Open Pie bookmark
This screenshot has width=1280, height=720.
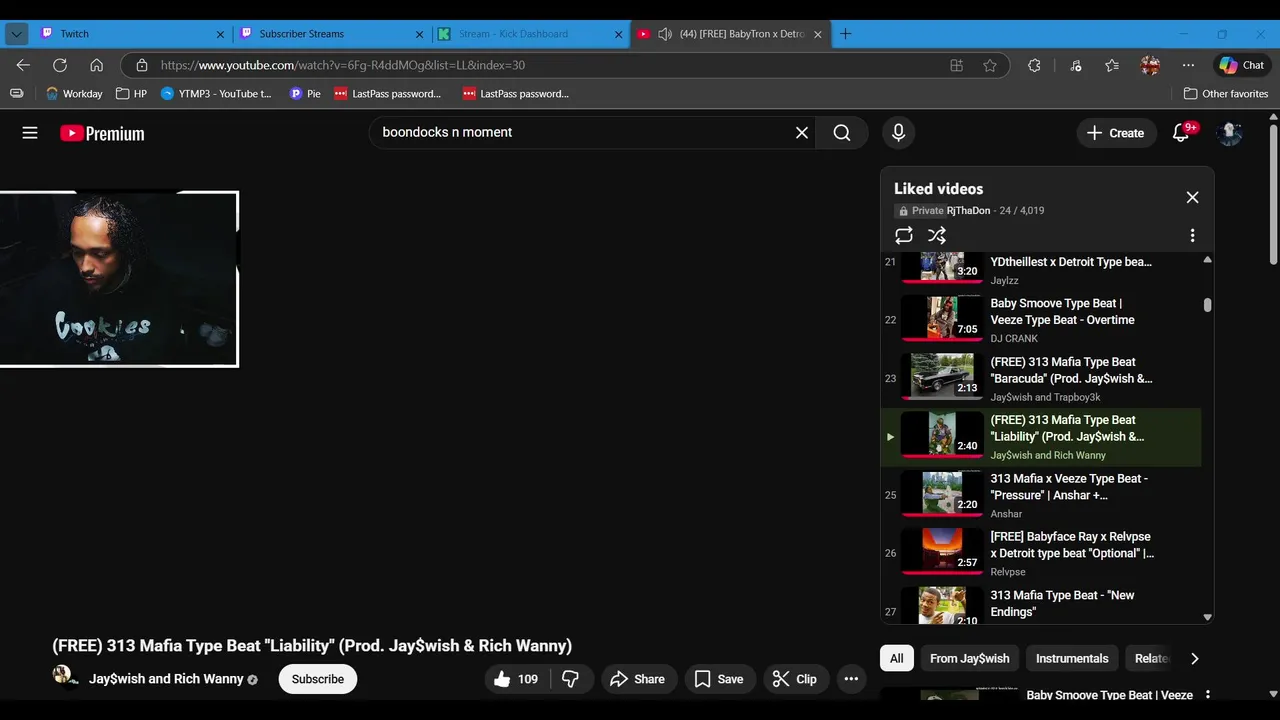click(305, 93)
